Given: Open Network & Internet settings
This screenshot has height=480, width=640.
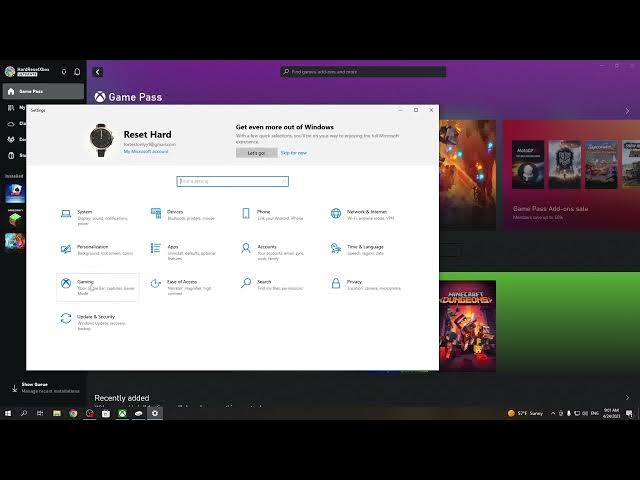Looking at the screenshot, I should point(367,215).
